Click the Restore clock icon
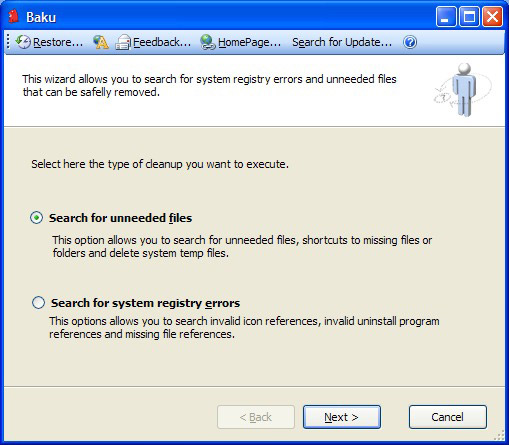Screen dimensions: 509x445 tap(23, 42)
